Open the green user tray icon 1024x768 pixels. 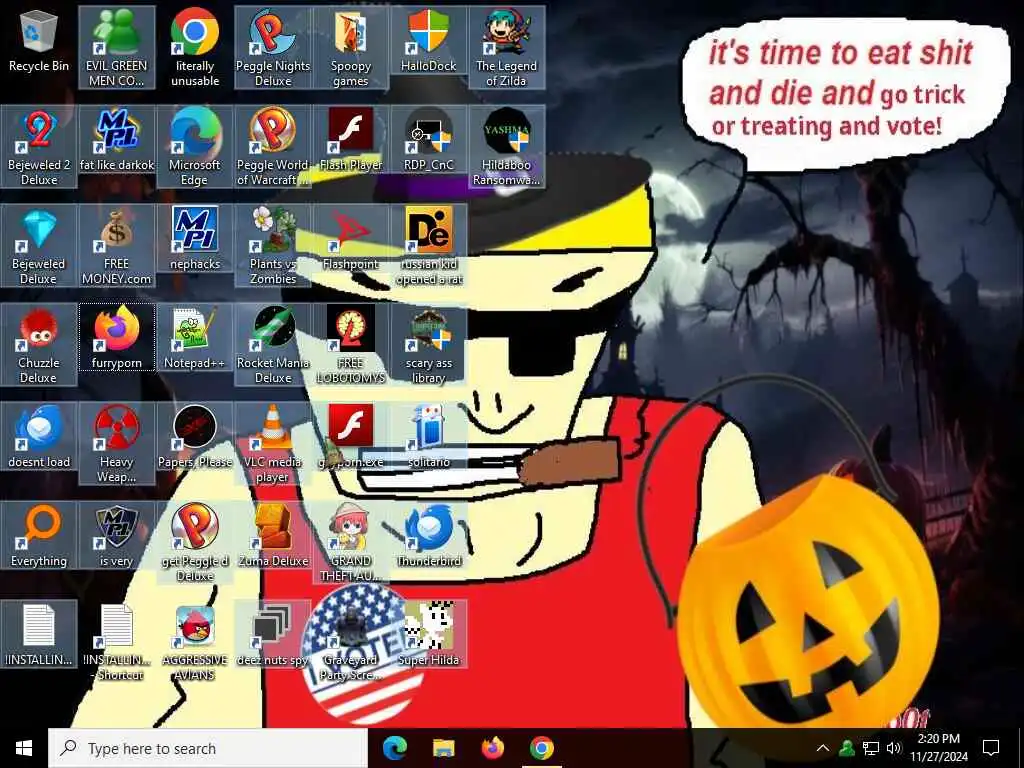click(847, 748)
